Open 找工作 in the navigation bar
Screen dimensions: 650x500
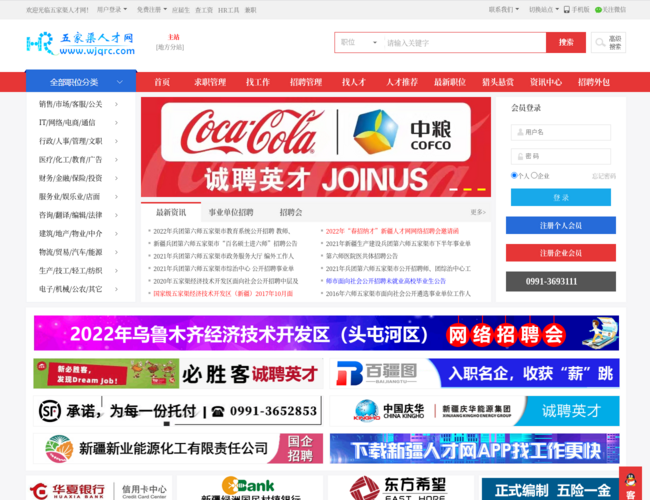(x=258, y=82)
